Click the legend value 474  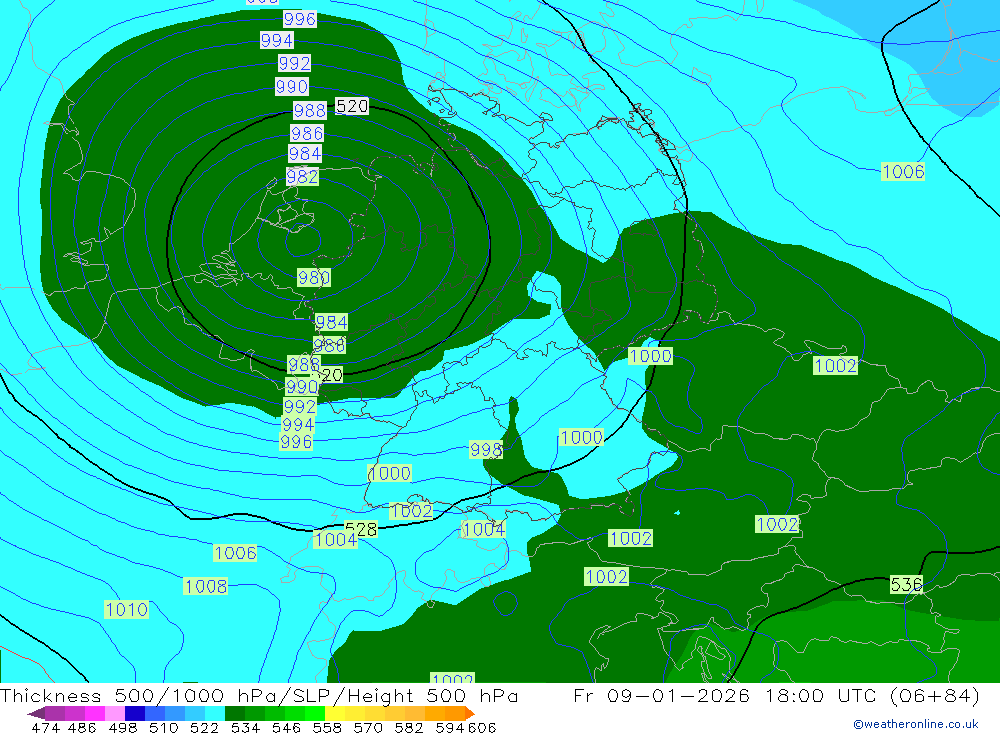(x=45, y=728)
